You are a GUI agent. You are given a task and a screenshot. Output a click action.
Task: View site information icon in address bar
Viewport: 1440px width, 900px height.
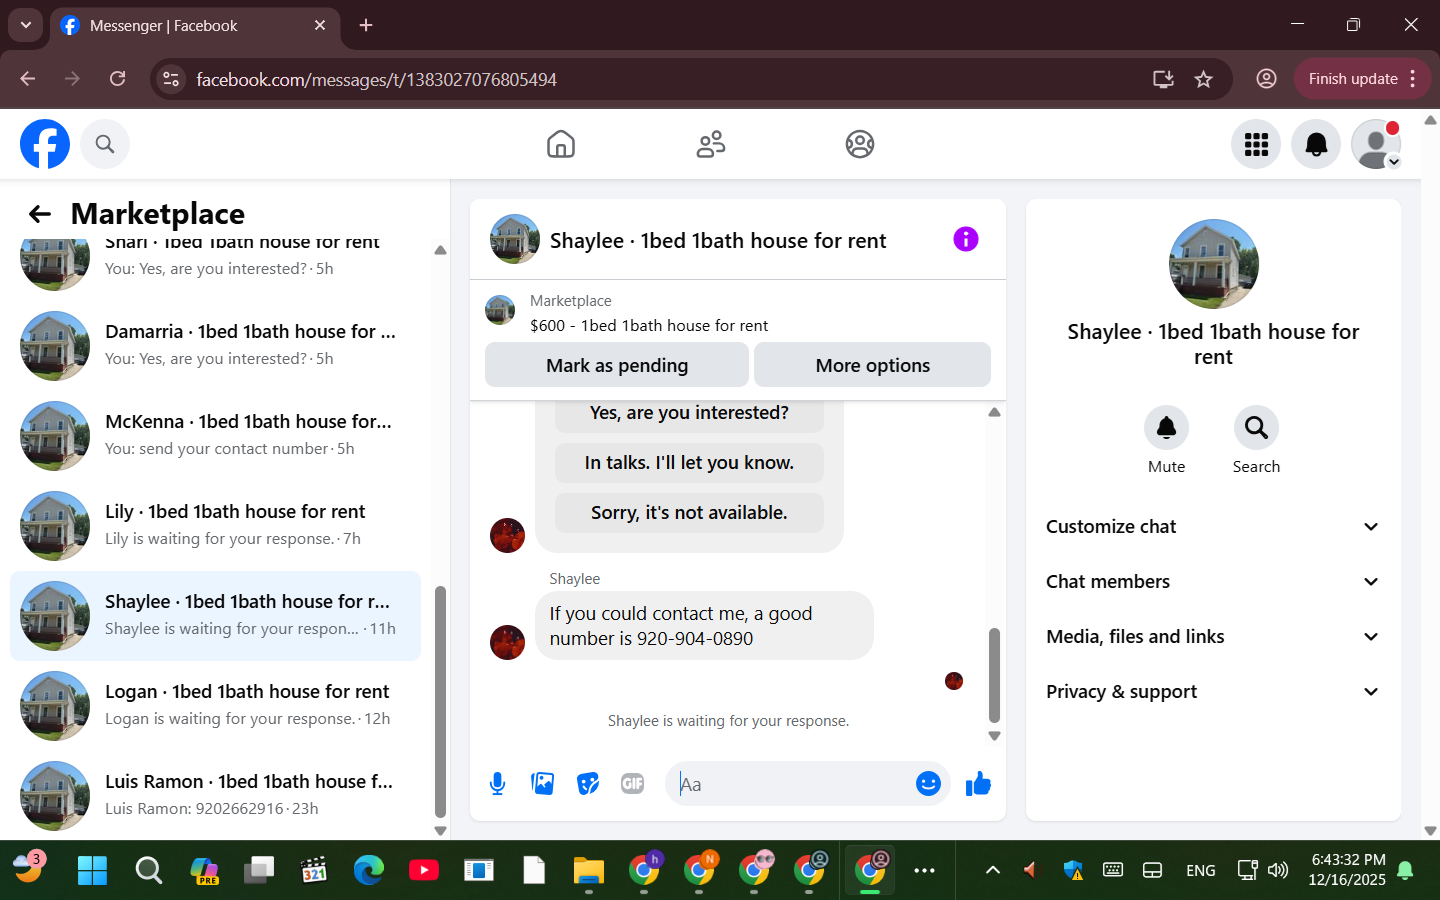(171, 79)
